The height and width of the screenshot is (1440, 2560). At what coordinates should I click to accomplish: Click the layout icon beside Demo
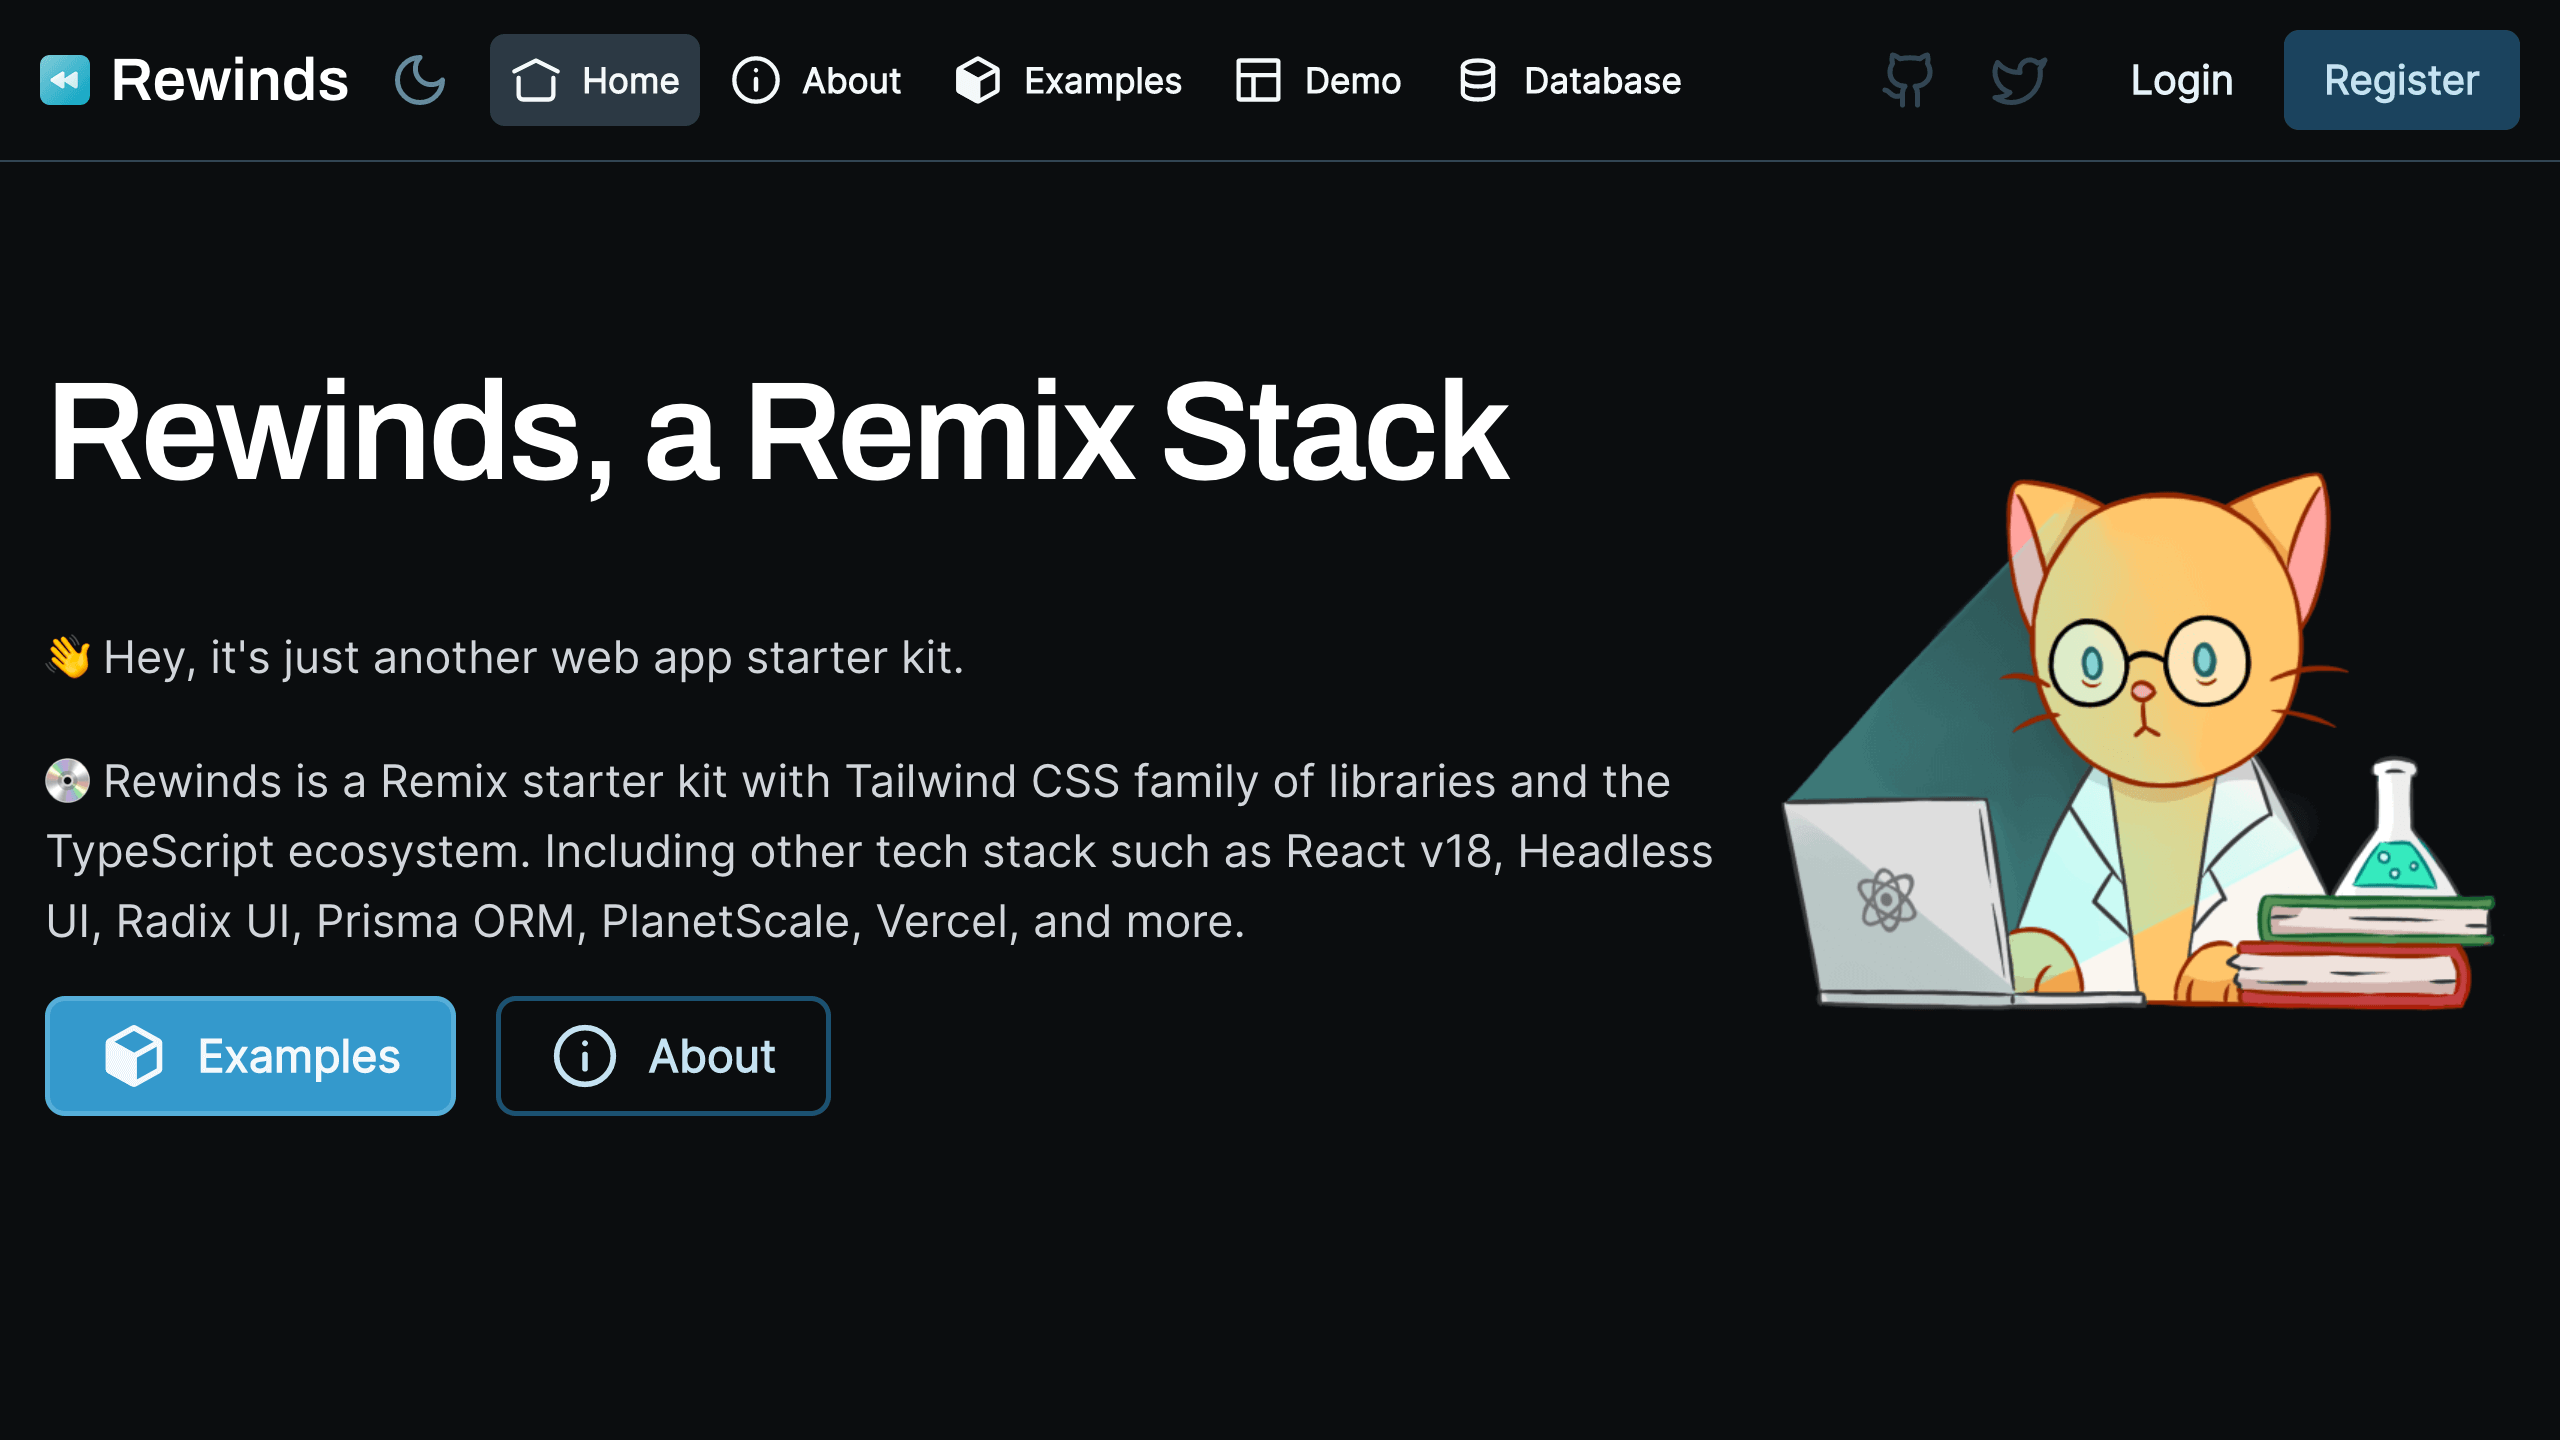1258,80
